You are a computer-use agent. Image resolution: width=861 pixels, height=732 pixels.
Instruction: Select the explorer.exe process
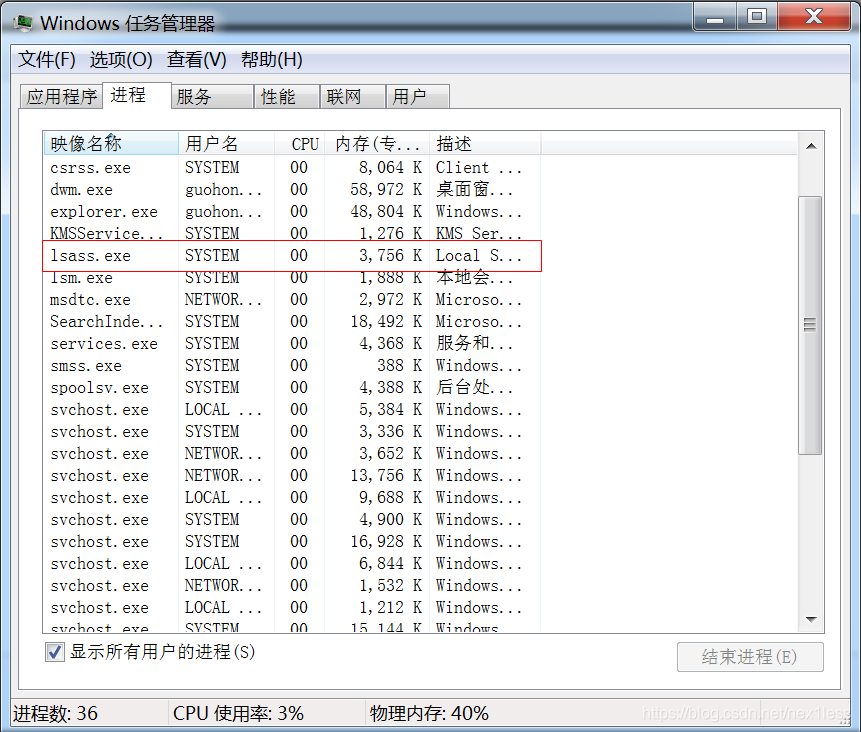tap(292, 211)
